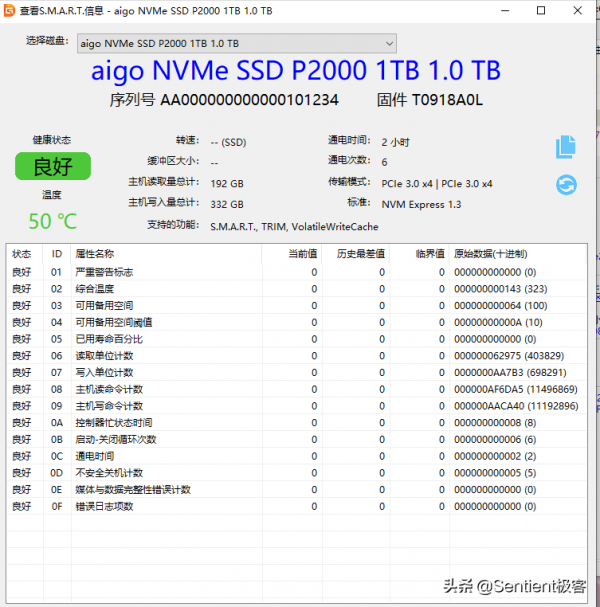
Task: Click raw value 000000062975 (403829)
Action: click(x=509, y=356)
